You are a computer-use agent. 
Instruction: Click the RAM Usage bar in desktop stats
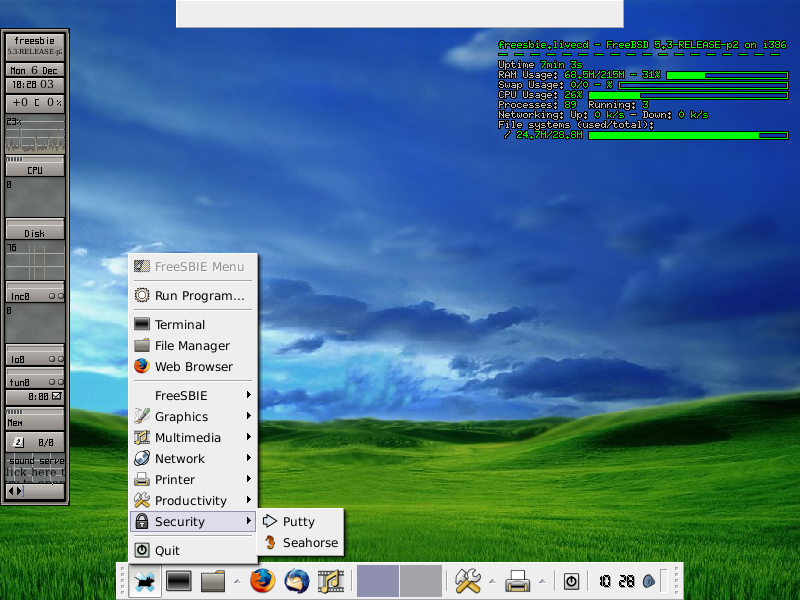click(727, 75)
